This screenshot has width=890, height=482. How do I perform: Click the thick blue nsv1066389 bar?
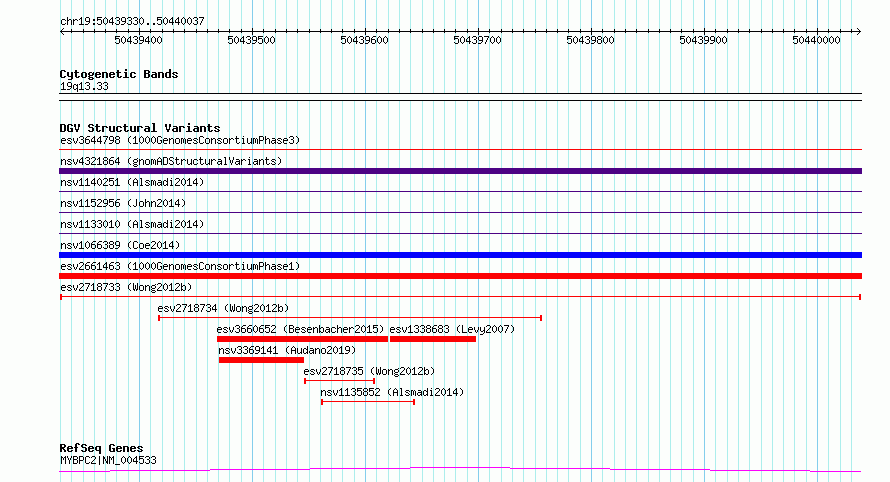click(460, 255)
